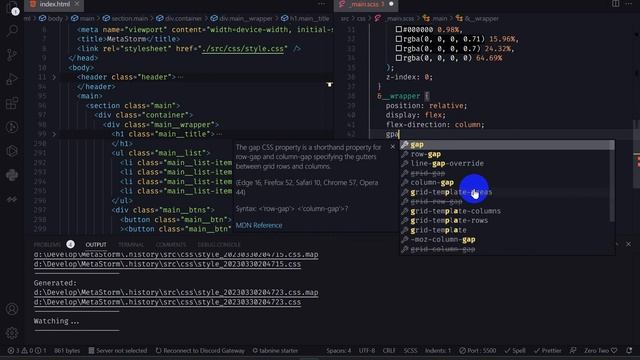
Task: Open breadcrumb .main in scss editor
Action: click(x=435, y=18)
